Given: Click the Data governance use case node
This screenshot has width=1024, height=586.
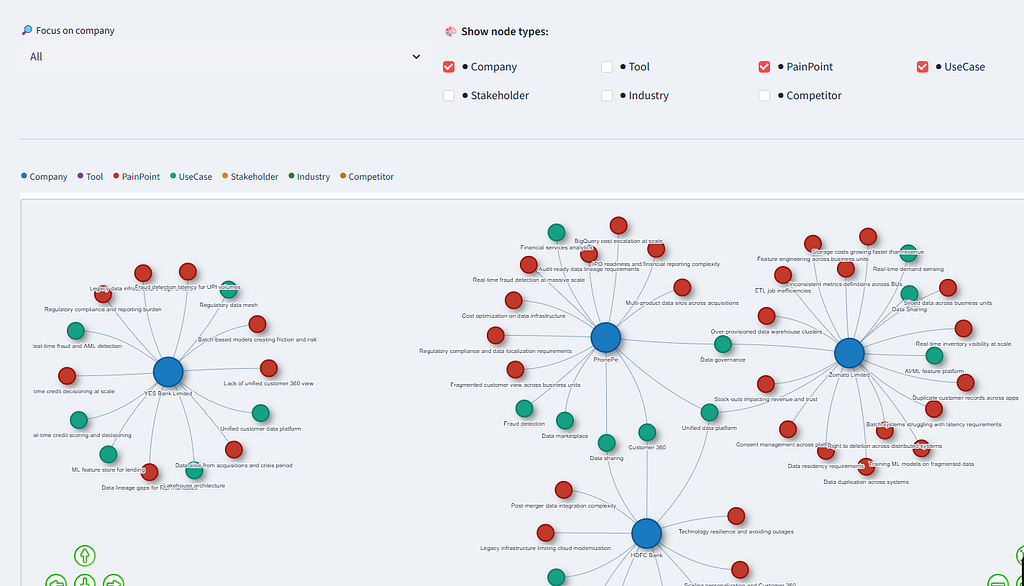Looking at the screenshot, I should pyautogui.click(x=722, y=344).
